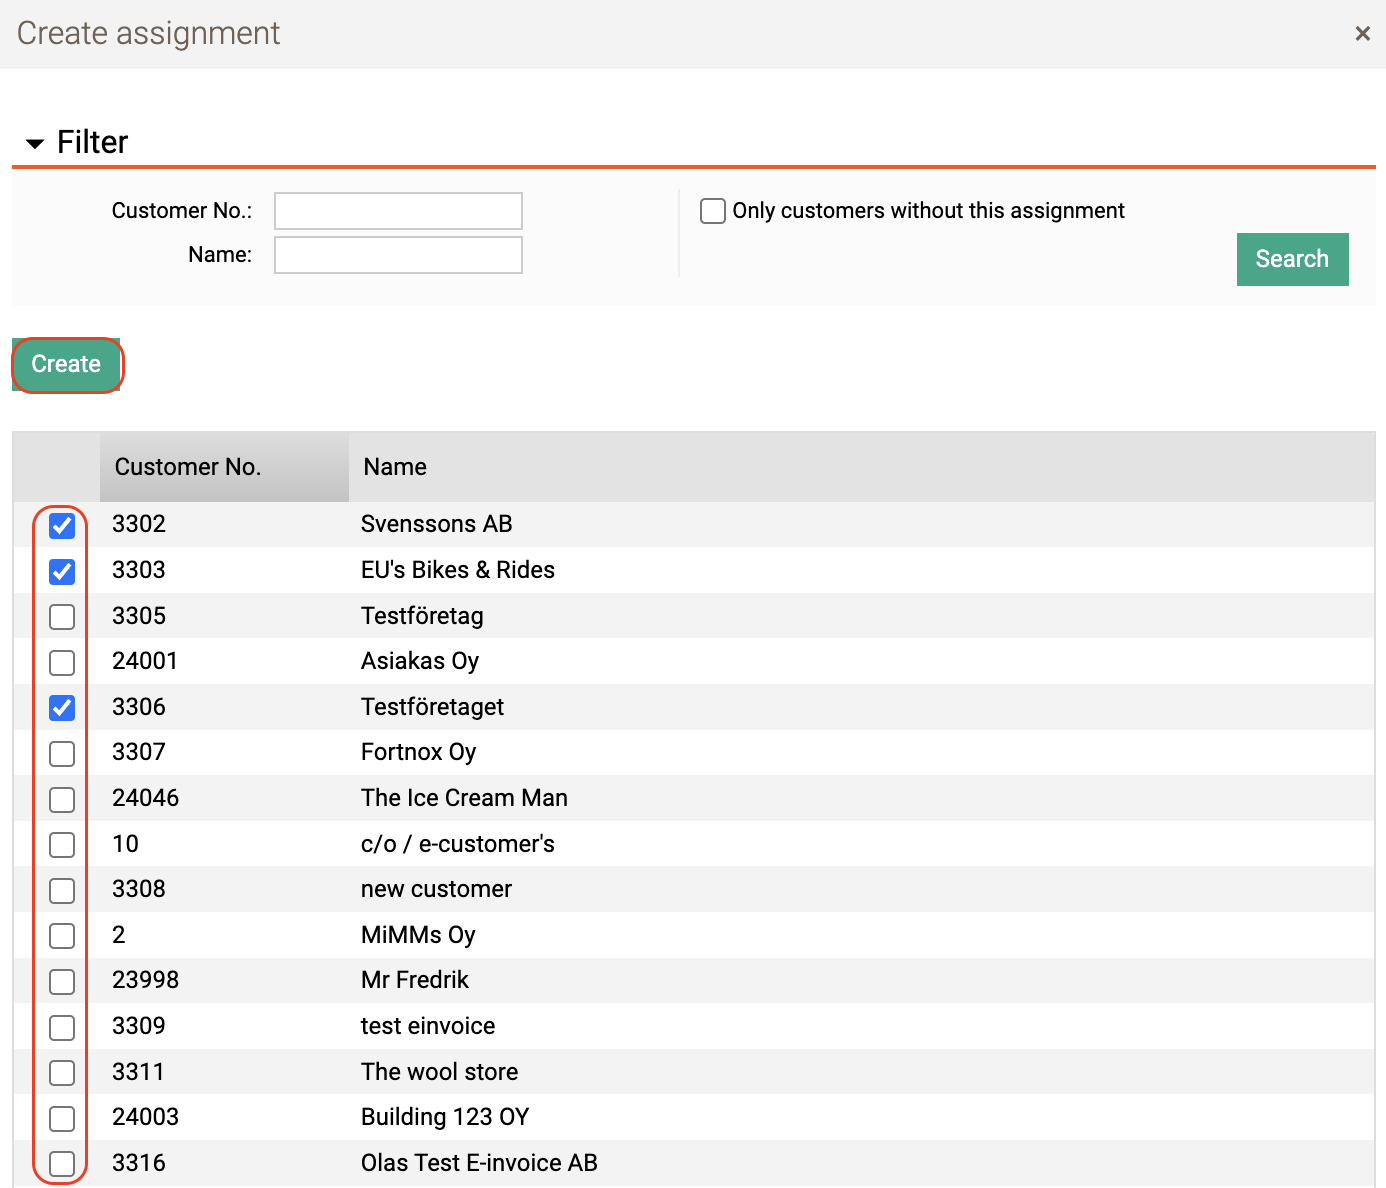Check The wool store checkbox
The image size is (1386, 1188).
pyautogui.click(x=62, y=1073)
